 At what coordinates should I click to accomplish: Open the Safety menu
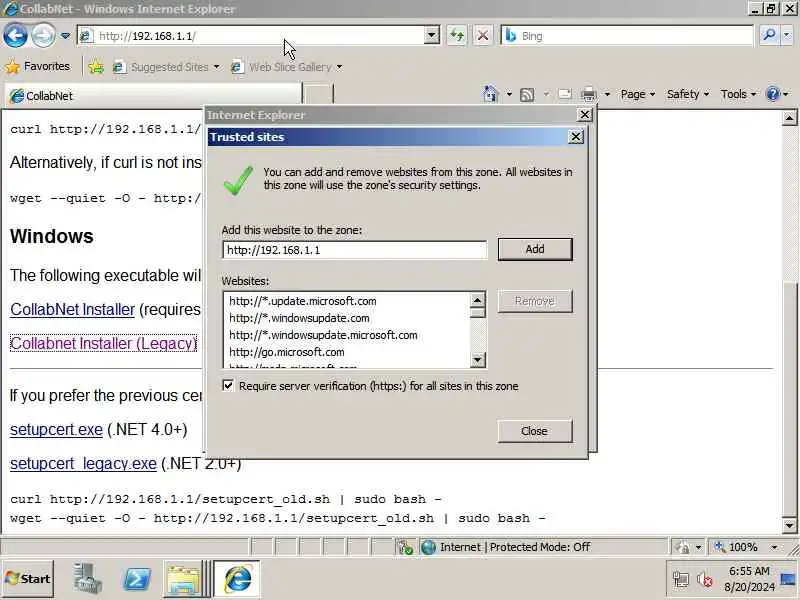pyautogui.click(x=688, y=94)
